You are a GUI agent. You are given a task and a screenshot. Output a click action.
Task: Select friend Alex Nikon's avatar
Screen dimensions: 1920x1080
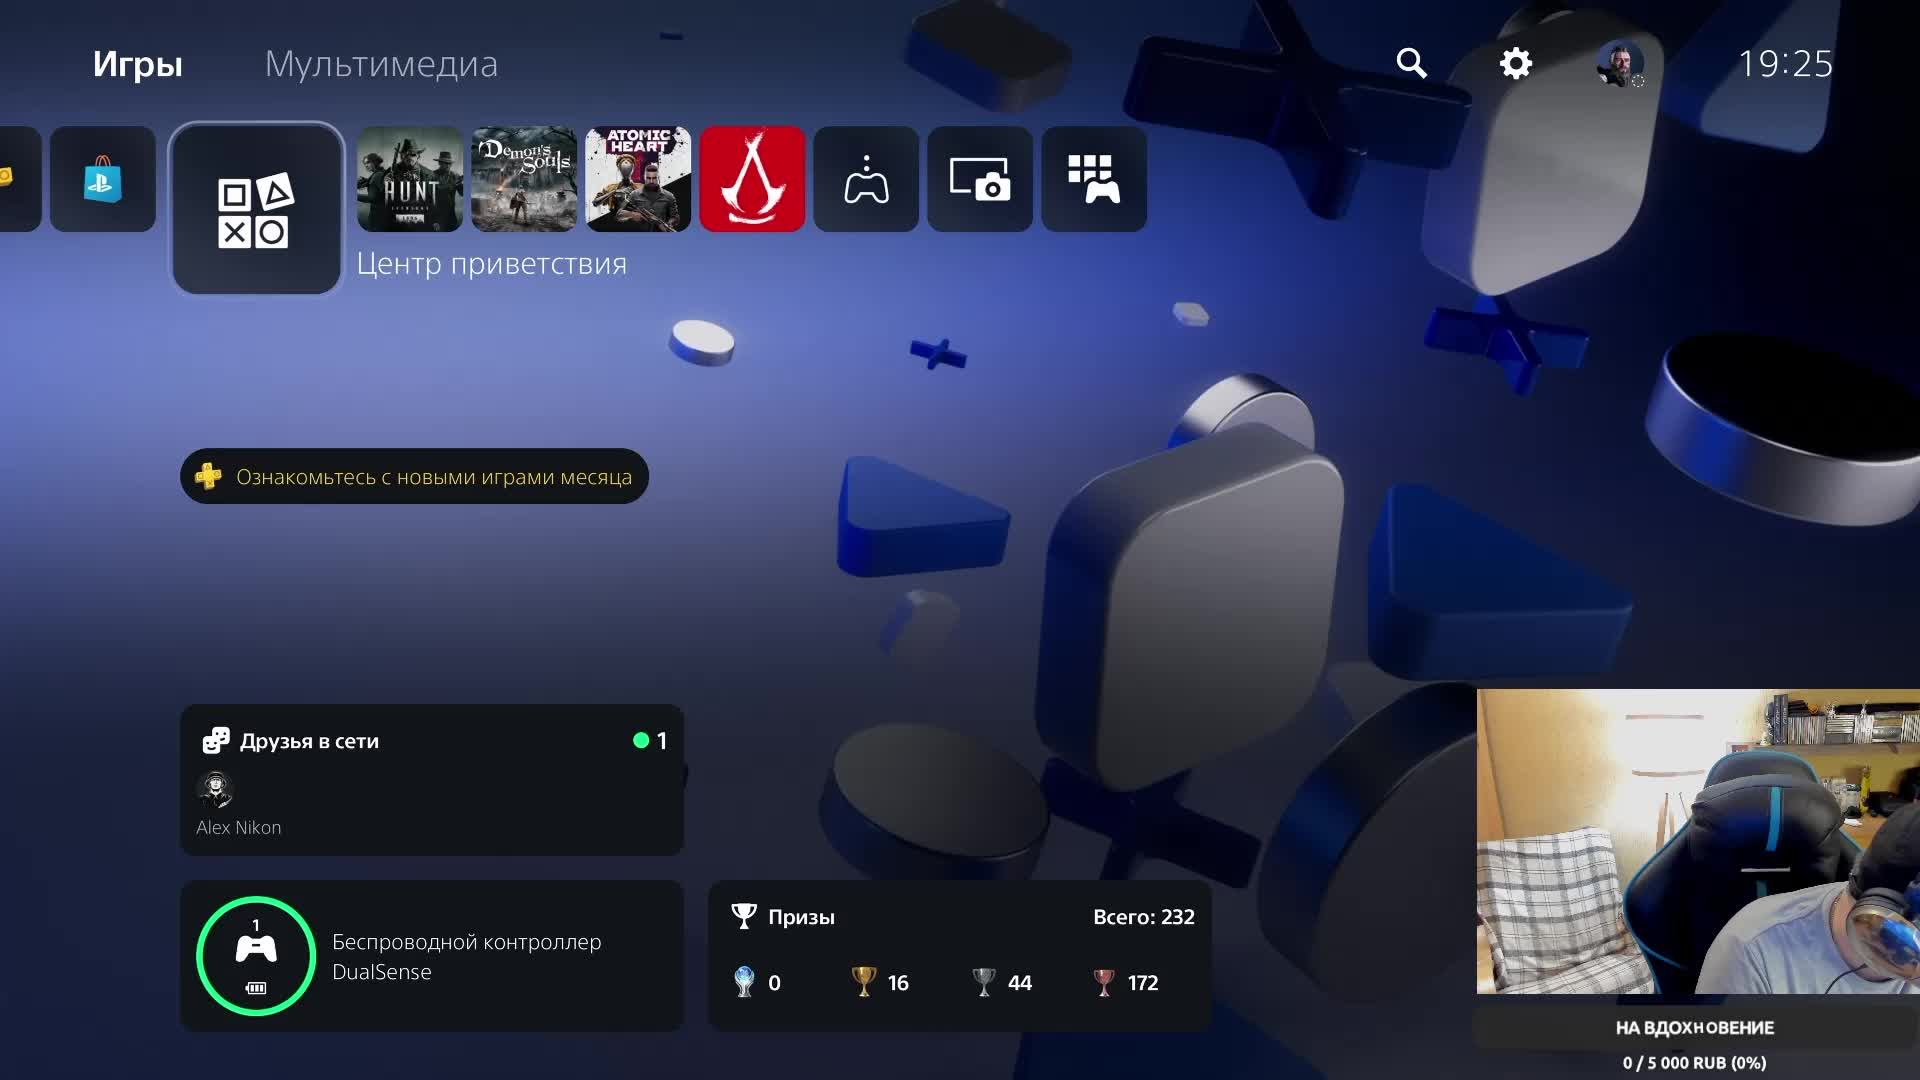[215, 790]
